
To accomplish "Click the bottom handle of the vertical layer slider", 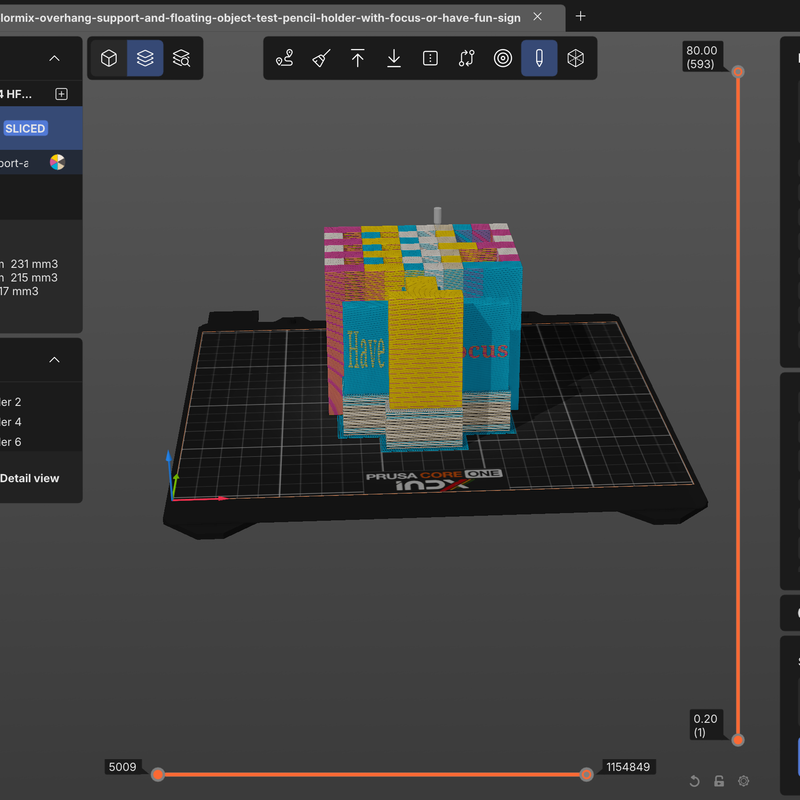I will 738,740.
